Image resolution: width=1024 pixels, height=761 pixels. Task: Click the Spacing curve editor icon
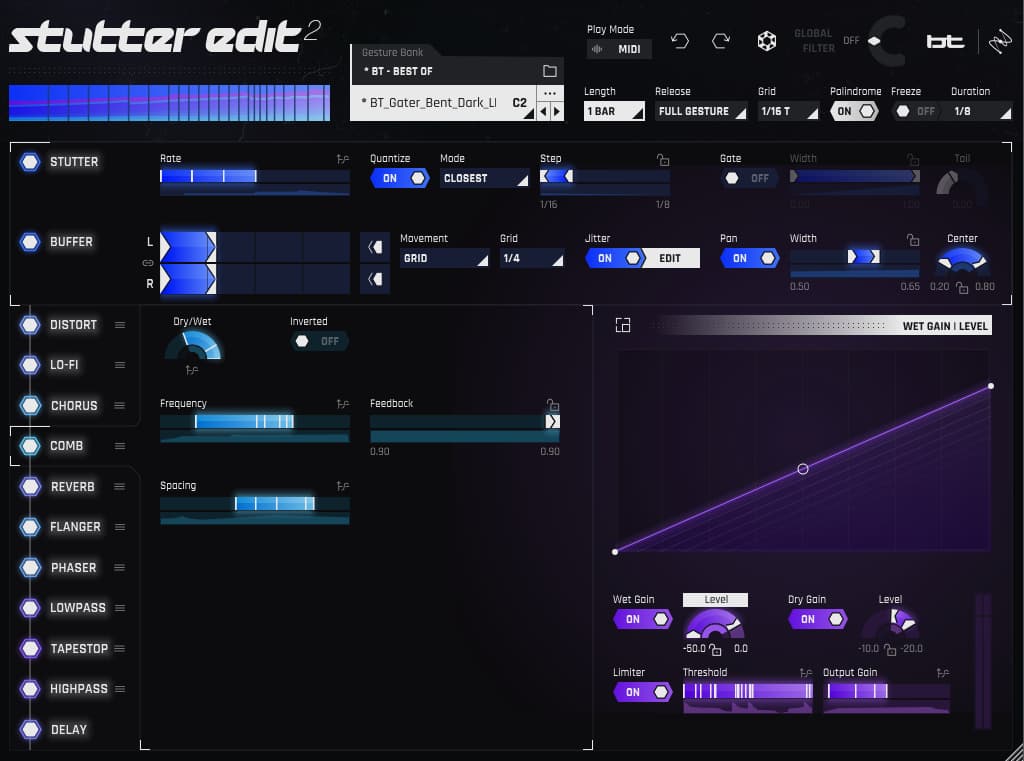coord(343,486)
